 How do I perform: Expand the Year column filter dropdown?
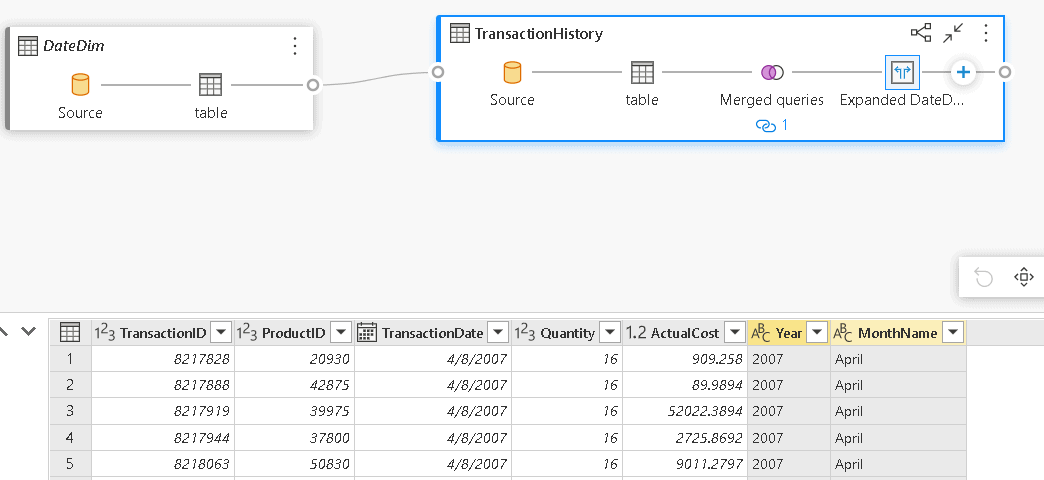817,333
